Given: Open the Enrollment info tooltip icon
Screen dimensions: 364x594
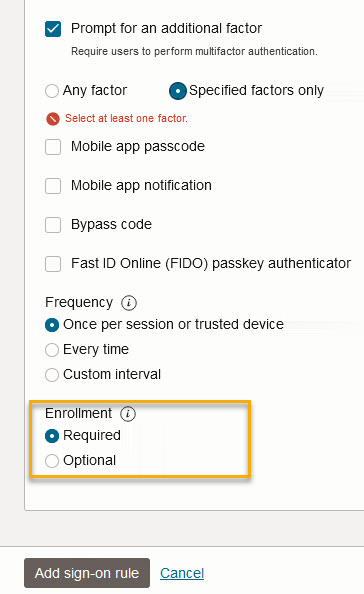Looking at the screenshot, I should pos(128,414).
